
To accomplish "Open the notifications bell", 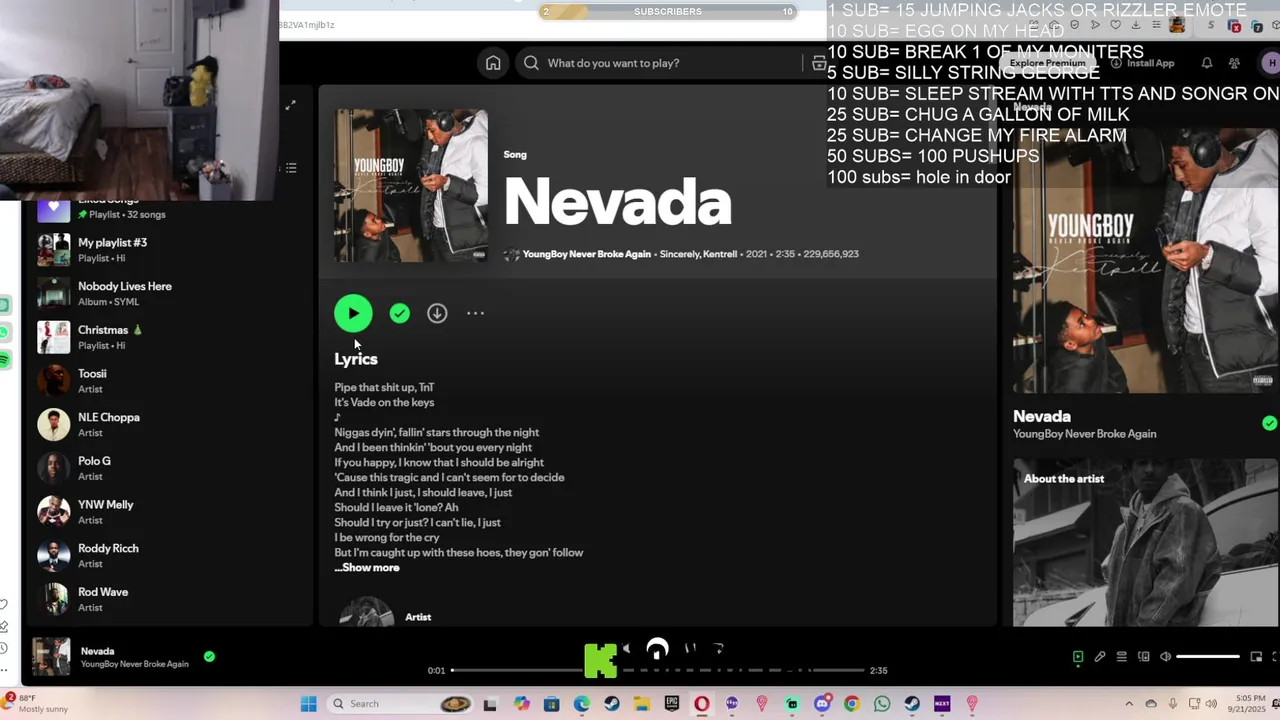I will (x=1207, y=63).
